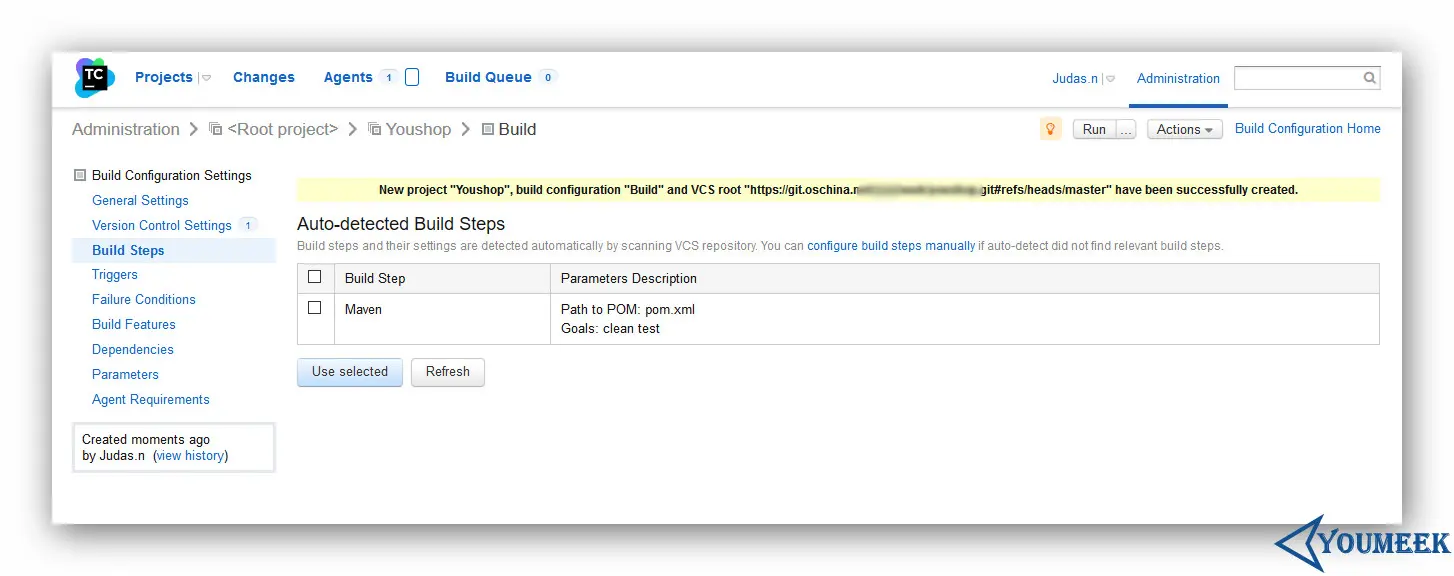1454x576 pixels.
Task: Open the Actions dropdown menu
Action: pos(1184,129)
